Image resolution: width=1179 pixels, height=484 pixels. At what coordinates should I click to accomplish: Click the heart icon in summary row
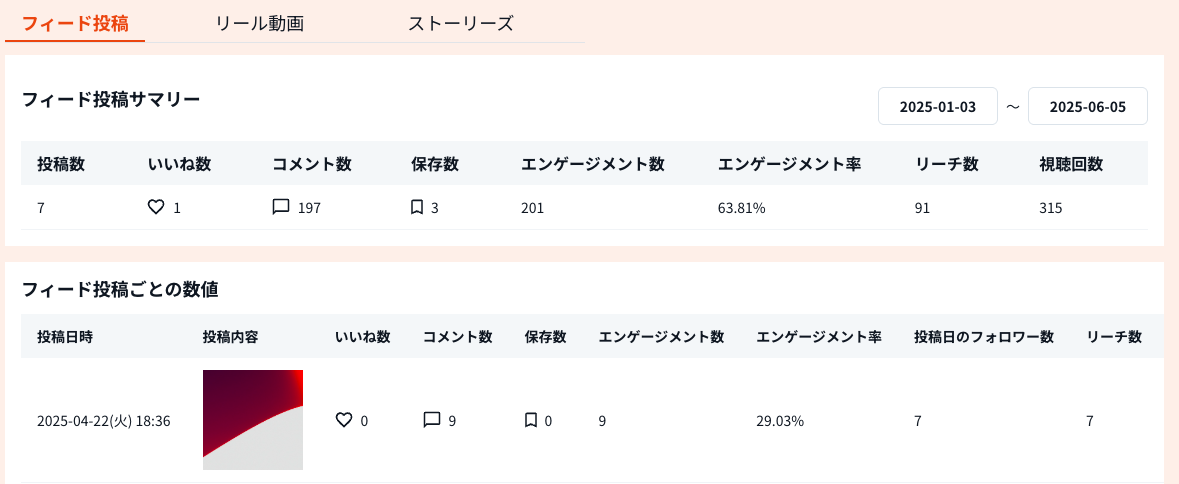point(155,208)
